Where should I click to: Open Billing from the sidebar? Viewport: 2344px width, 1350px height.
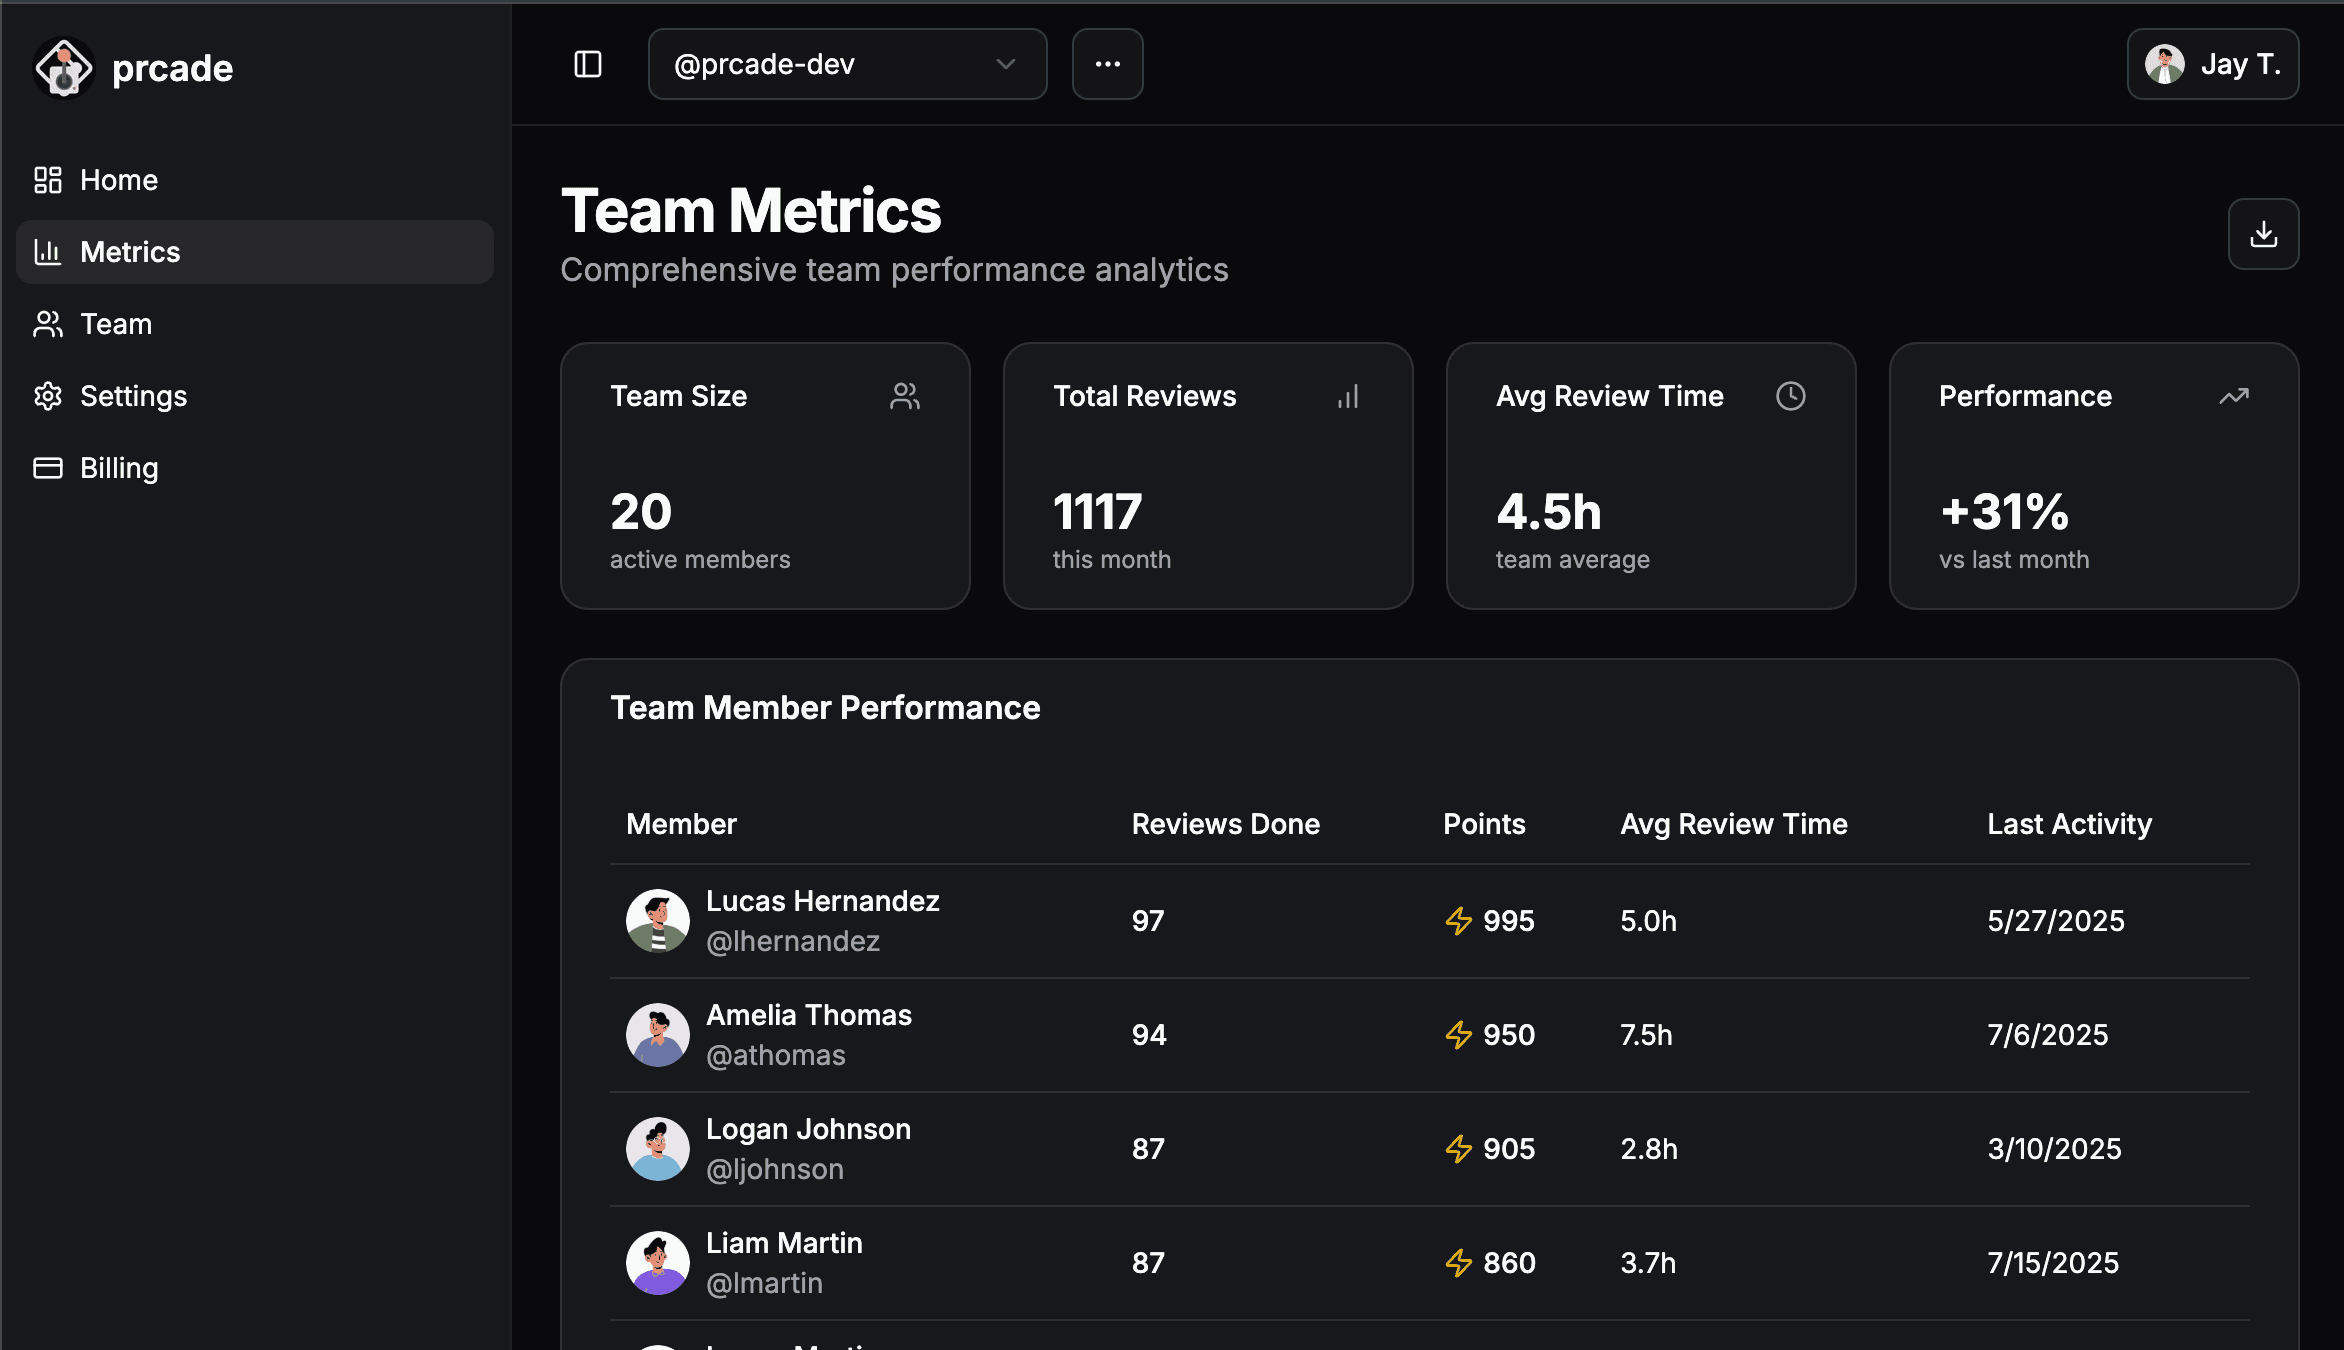coord(119,468)
